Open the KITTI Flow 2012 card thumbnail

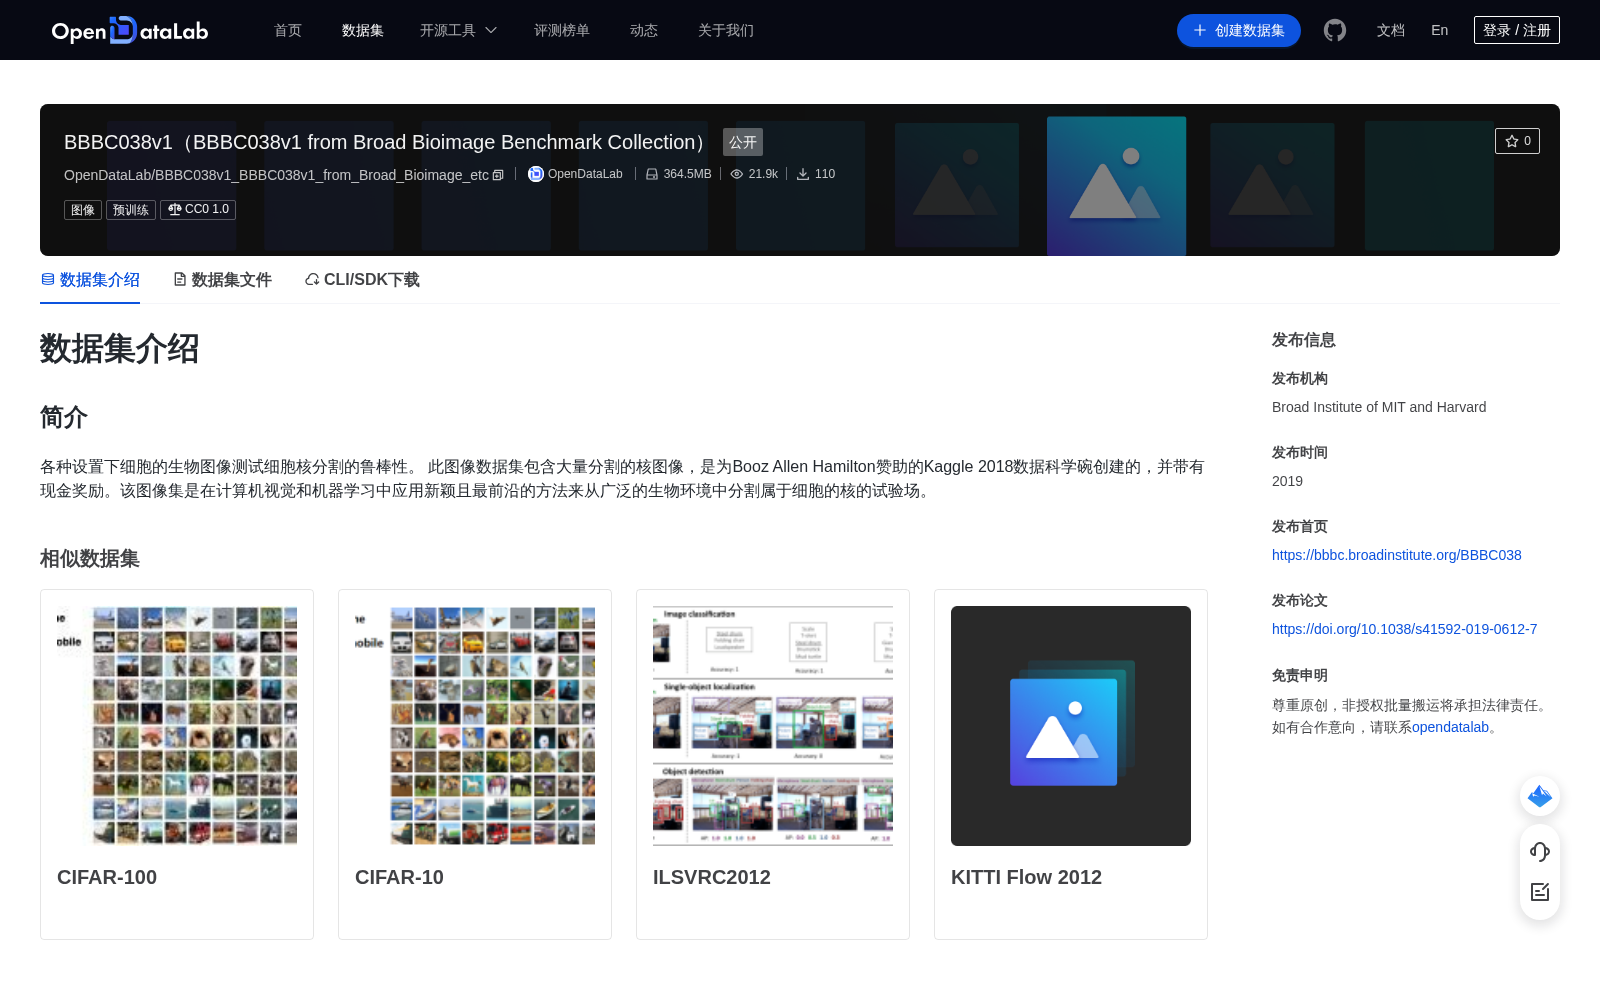(x=1071, y=726)
